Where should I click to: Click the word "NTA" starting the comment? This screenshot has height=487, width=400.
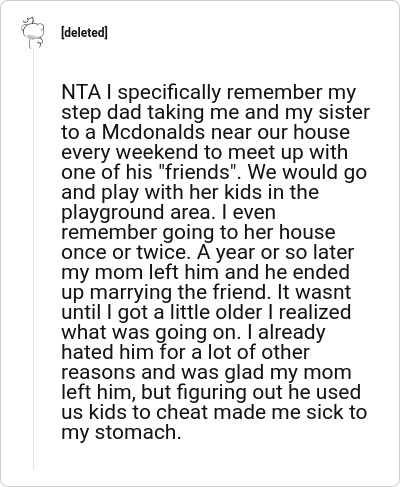pos(81,92)
